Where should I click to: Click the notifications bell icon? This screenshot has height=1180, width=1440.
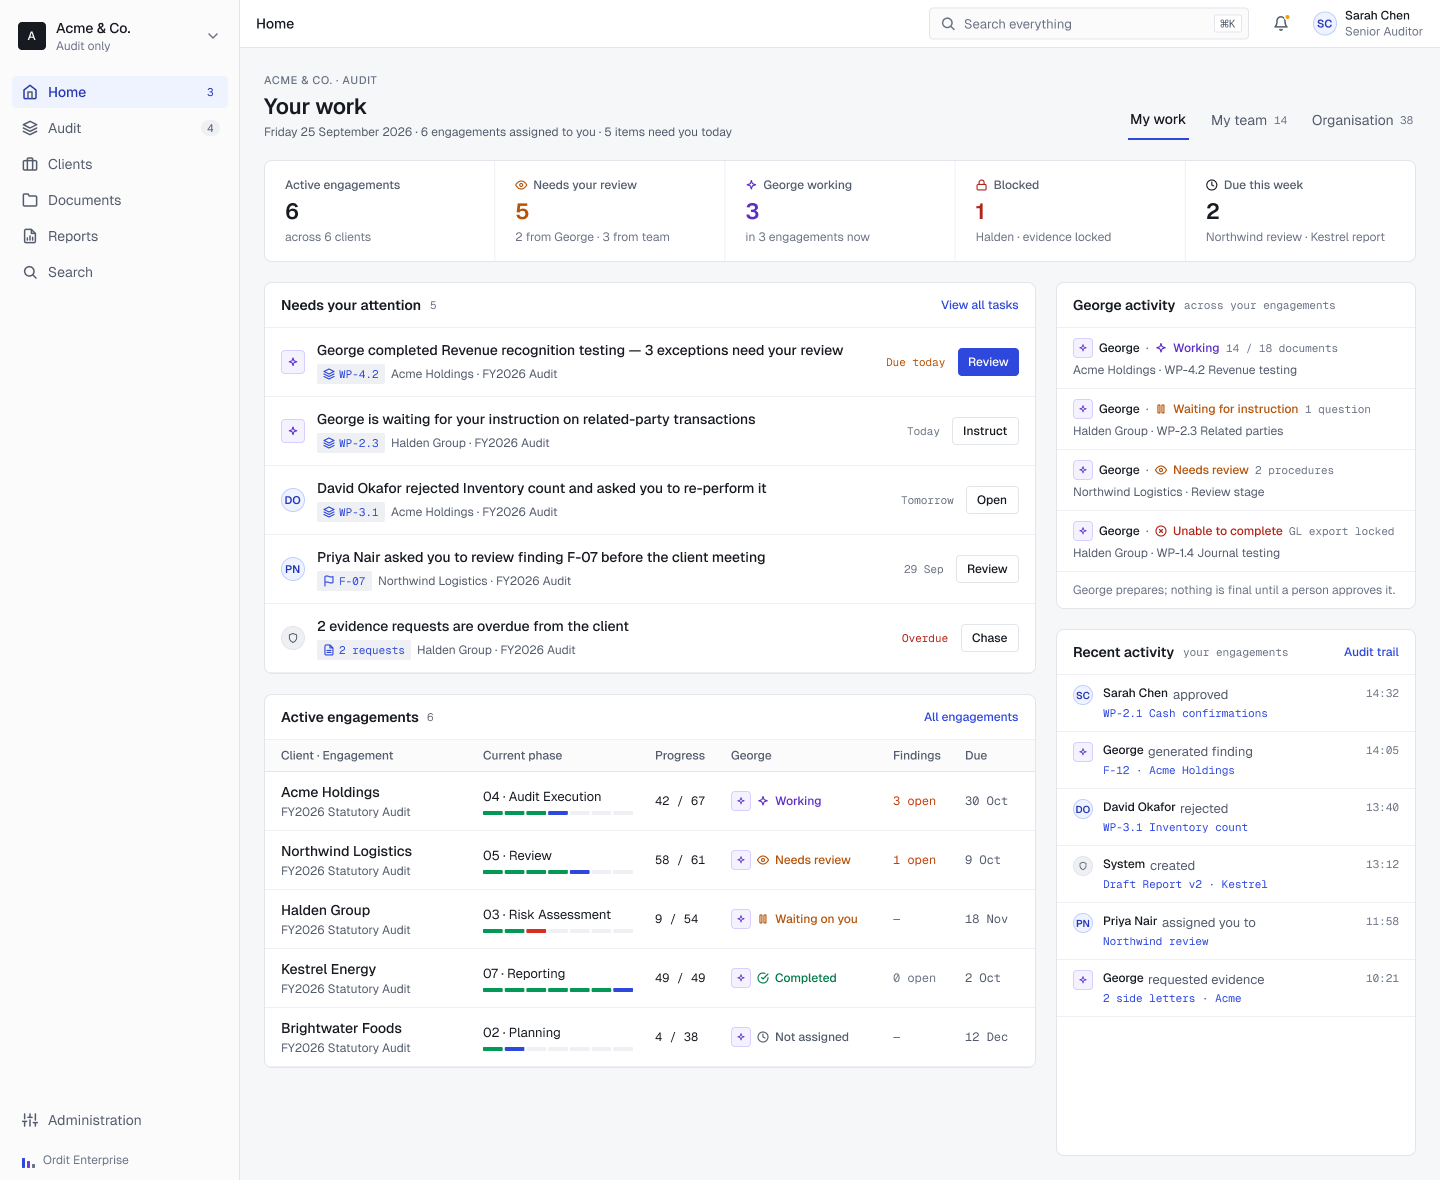coord(1281,23)
